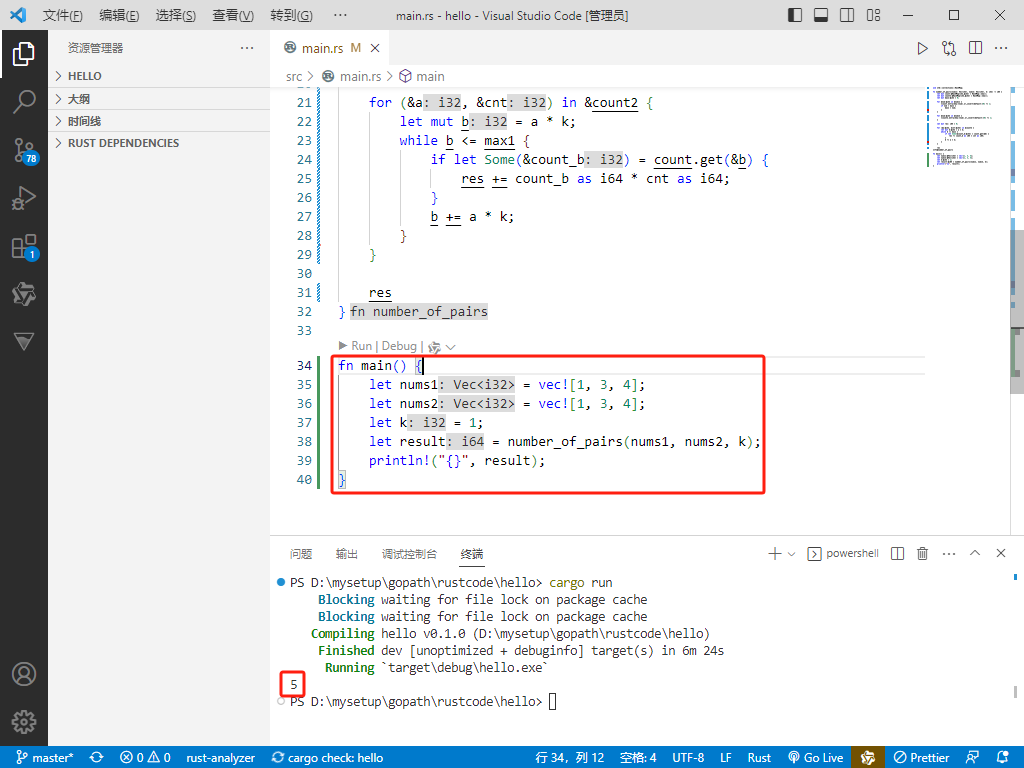Open the new terminal launch profile dropdown
Viewport: 1024px width, 768px height.
(792, 554)
